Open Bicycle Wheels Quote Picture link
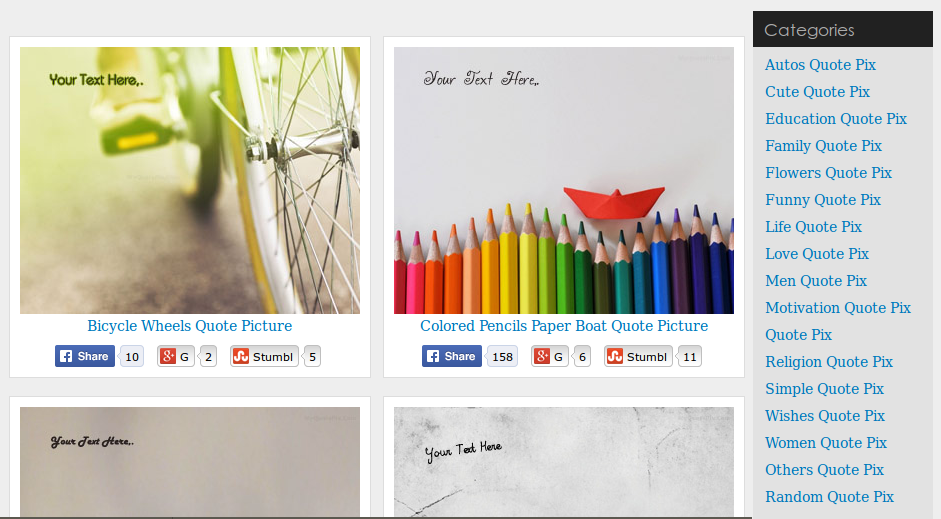 click(x=190, y=326)
